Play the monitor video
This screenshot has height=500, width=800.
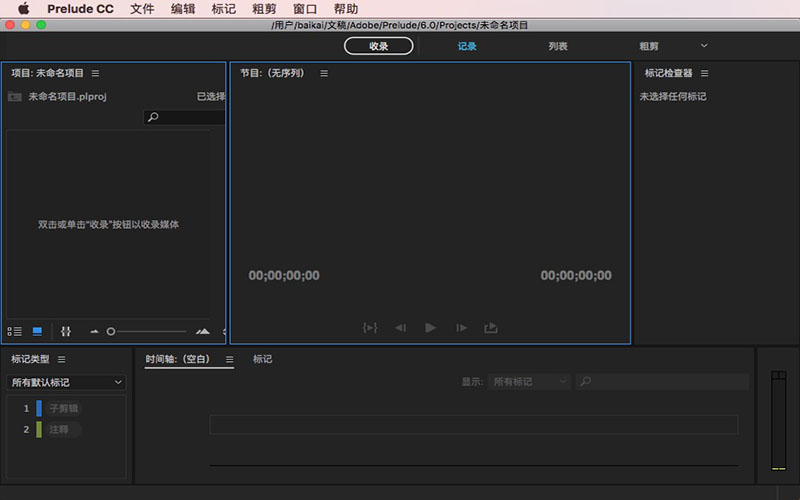tap(431, 328)
